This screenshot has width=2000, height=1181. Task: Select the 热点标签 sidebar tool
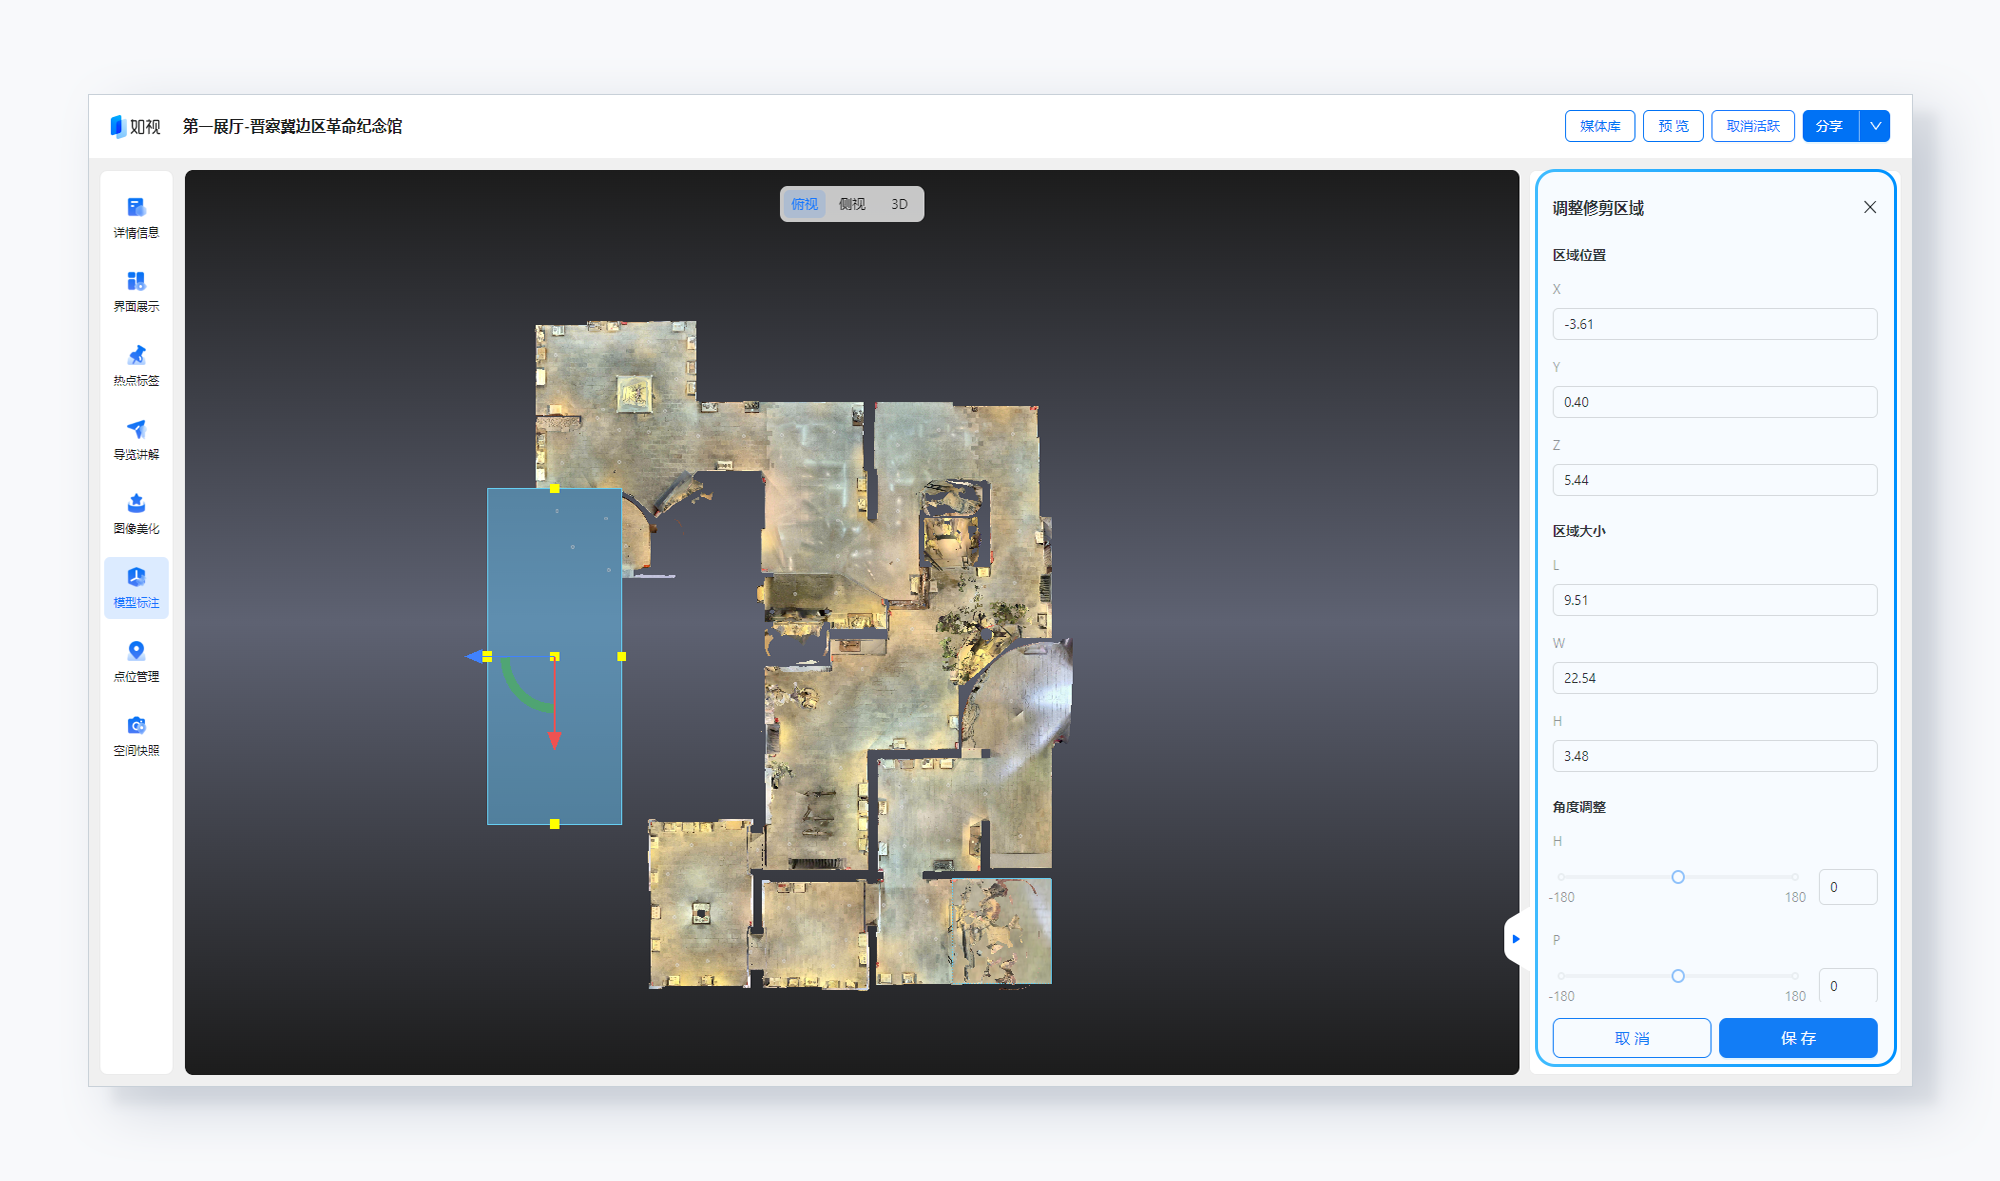[136, 366]
